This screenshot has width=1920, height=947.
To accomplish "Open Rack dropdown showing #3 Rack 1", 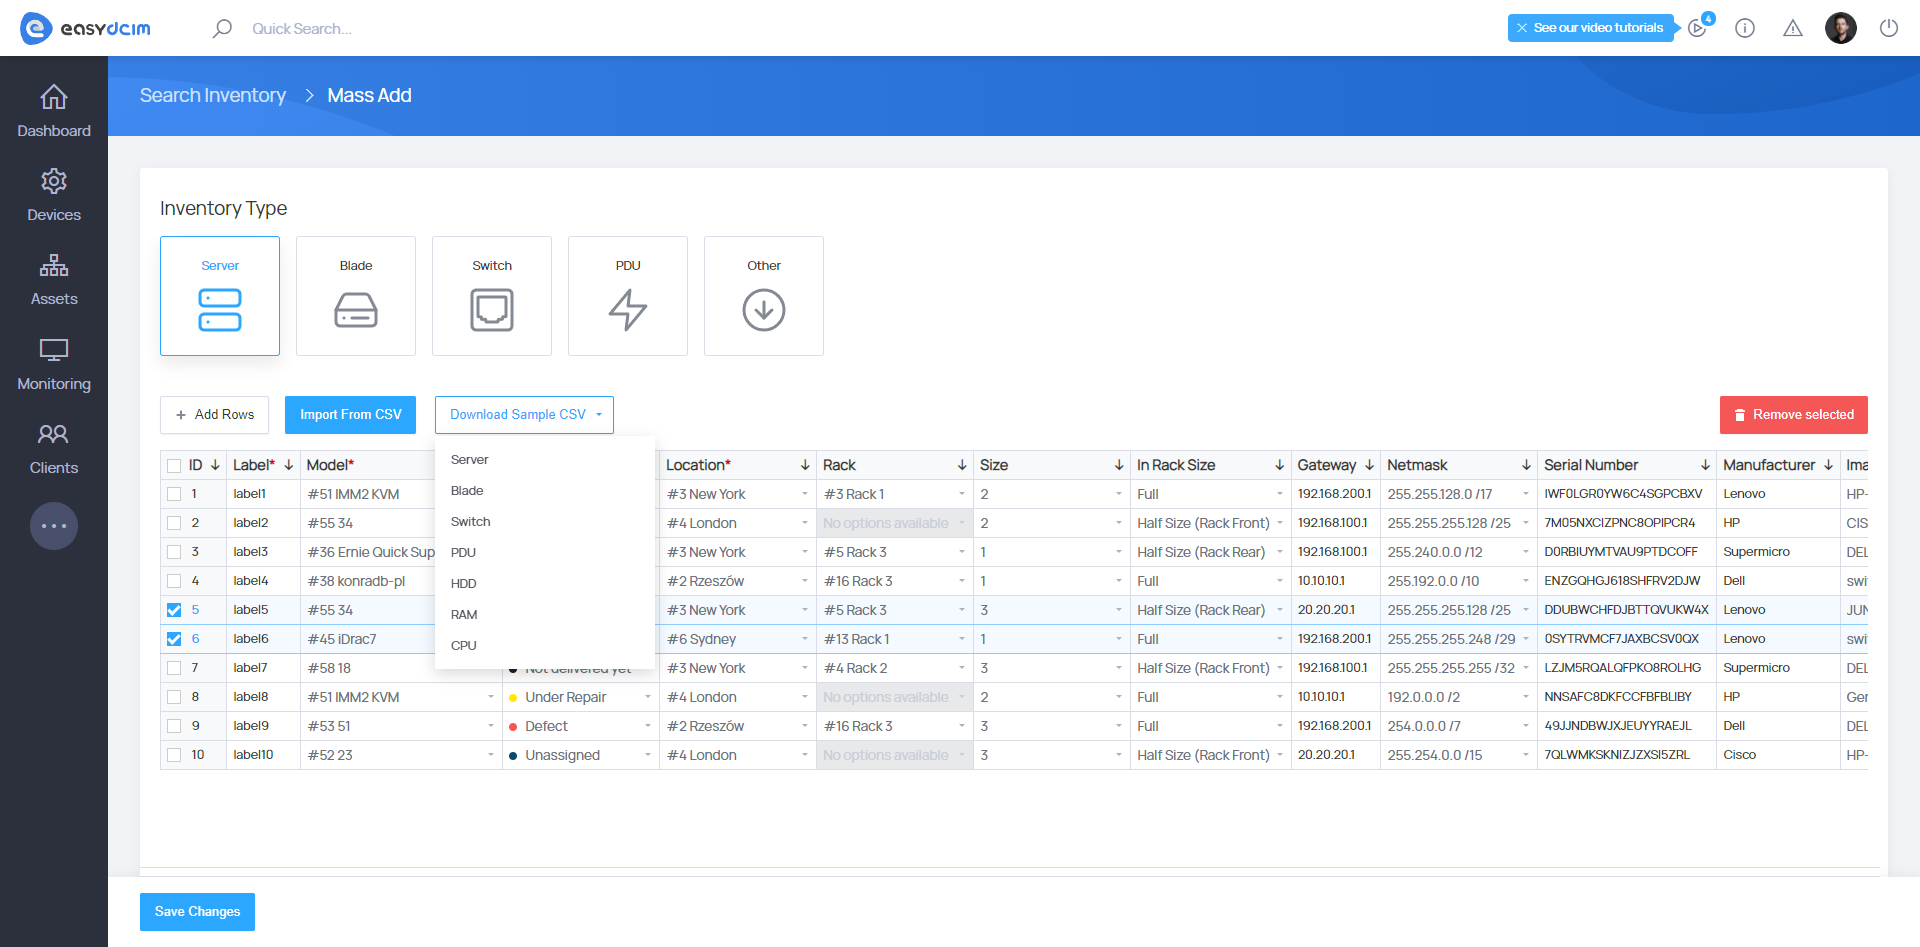I will [894, 494].
